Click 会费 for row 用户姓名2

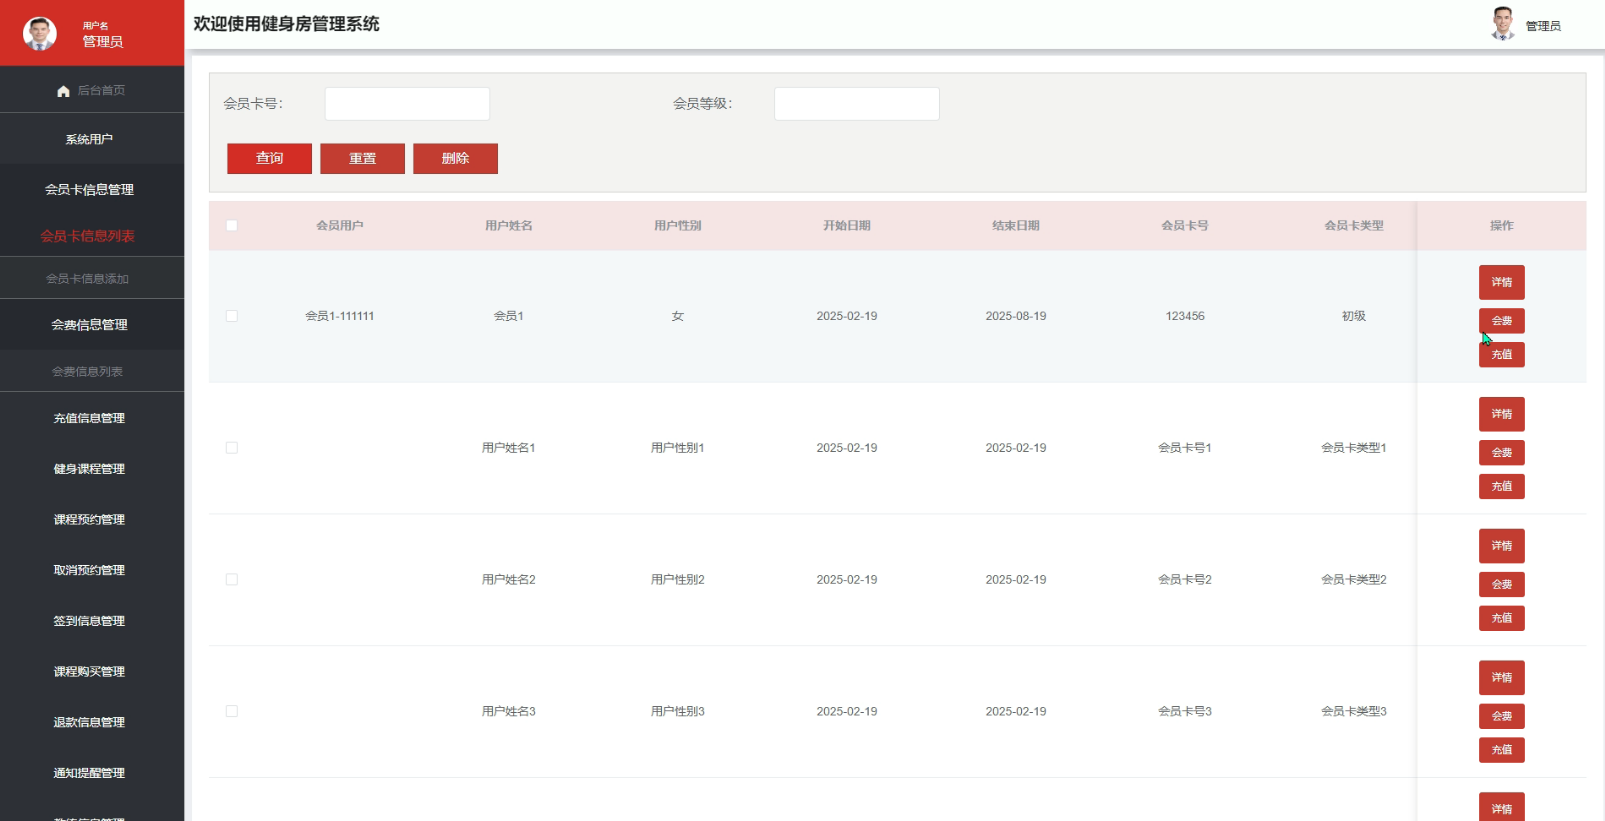[x=1502, y=584]
